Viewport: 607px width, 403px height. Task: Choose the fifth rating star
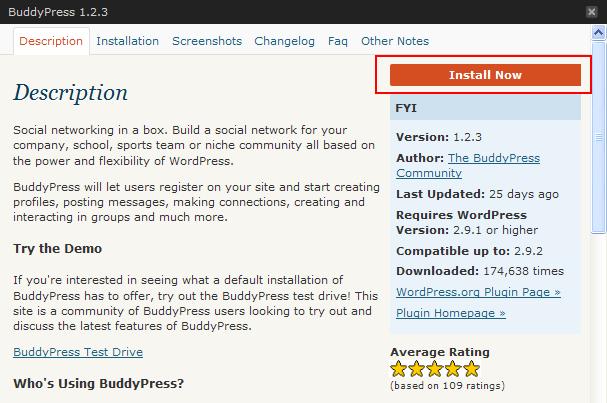click(471, 369)
